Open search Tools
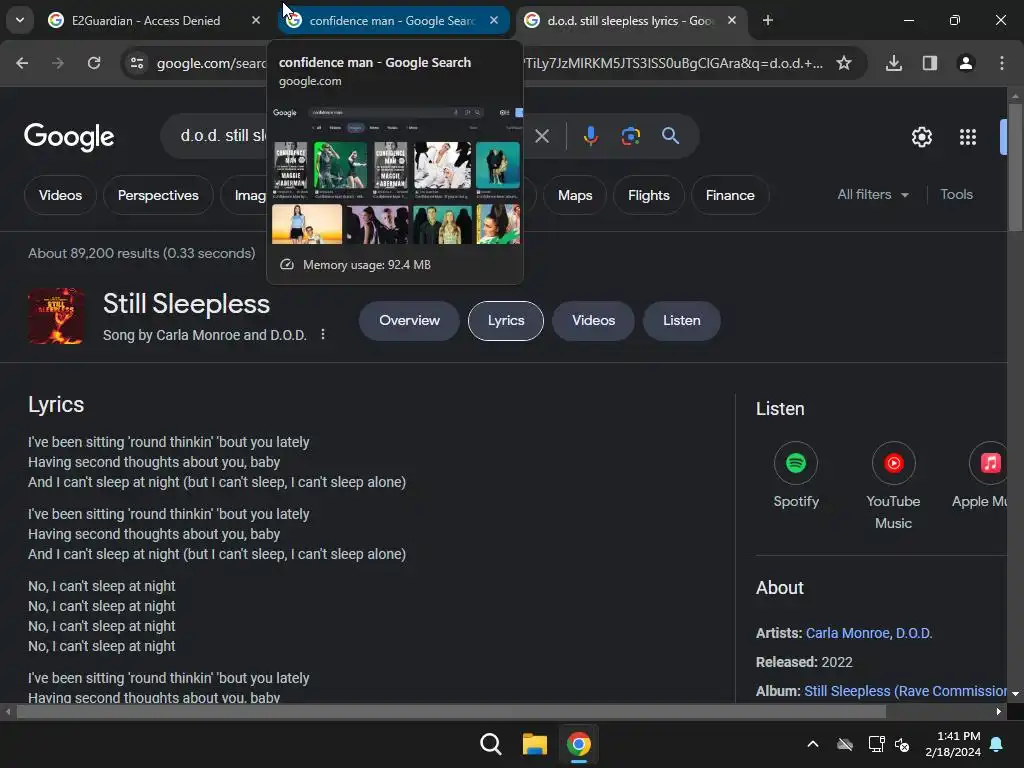 (956, 195)
